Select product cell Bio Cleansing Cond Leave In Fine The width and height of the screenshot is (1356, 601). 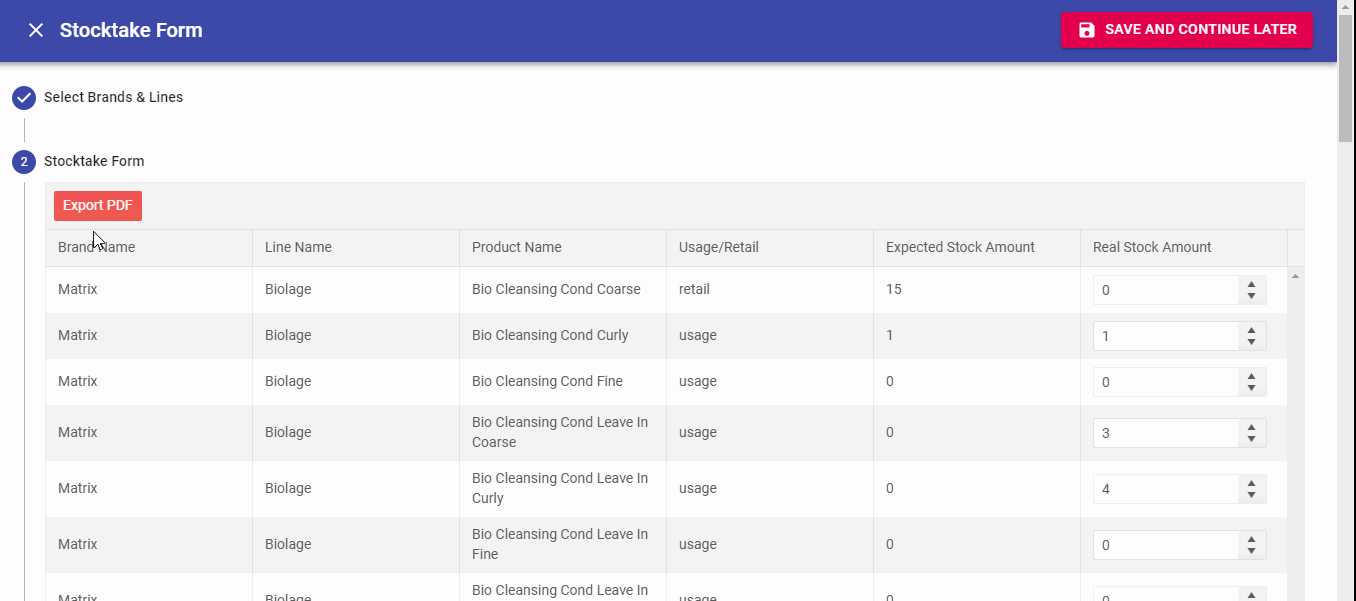tap(563, 545)
